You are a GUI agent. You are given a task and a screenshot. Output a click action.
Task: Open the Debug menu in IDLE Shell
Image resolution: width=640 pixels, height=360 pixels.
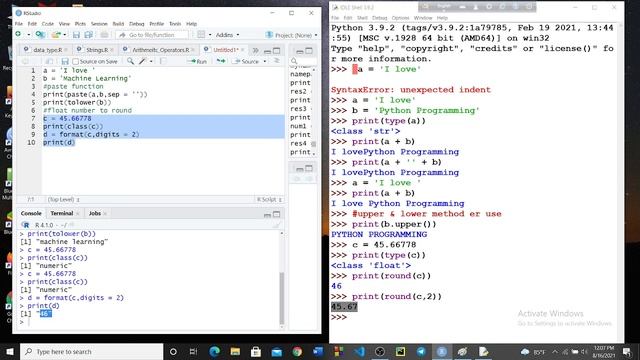tap(379, 18)
